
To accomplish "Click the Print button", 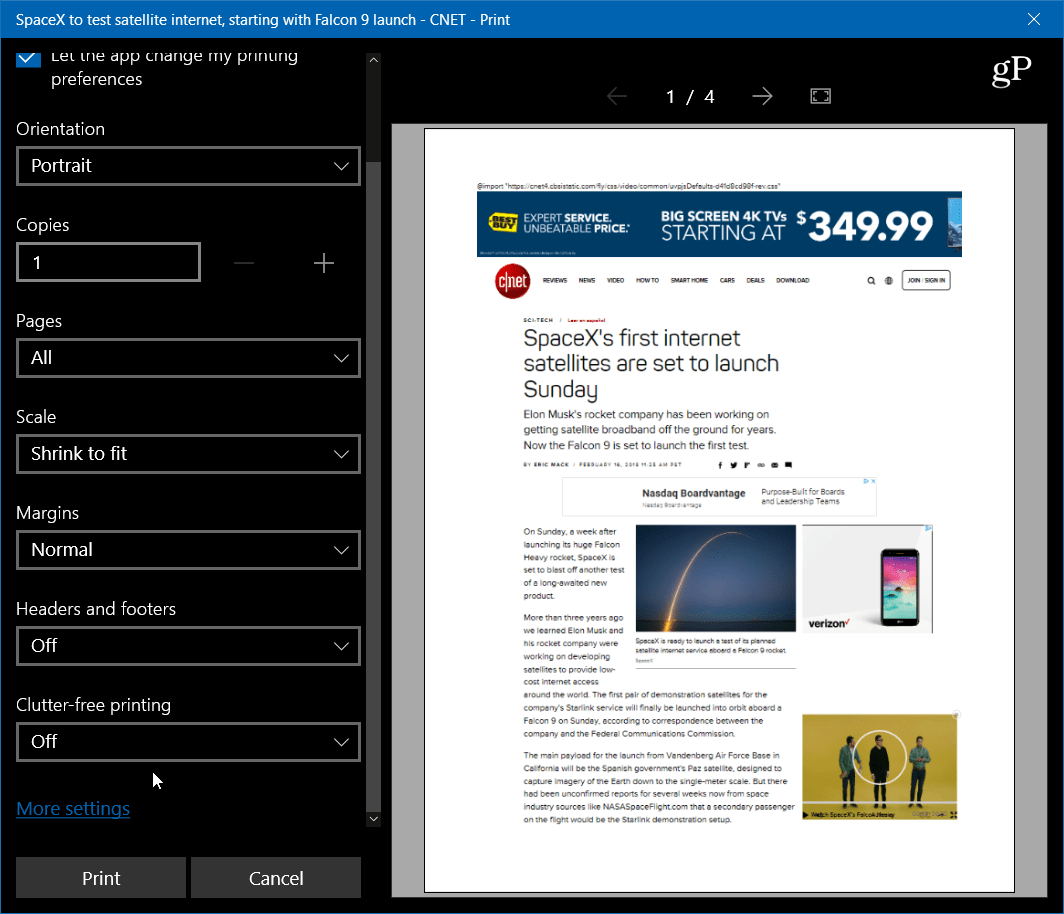I will tap(101, 878).
